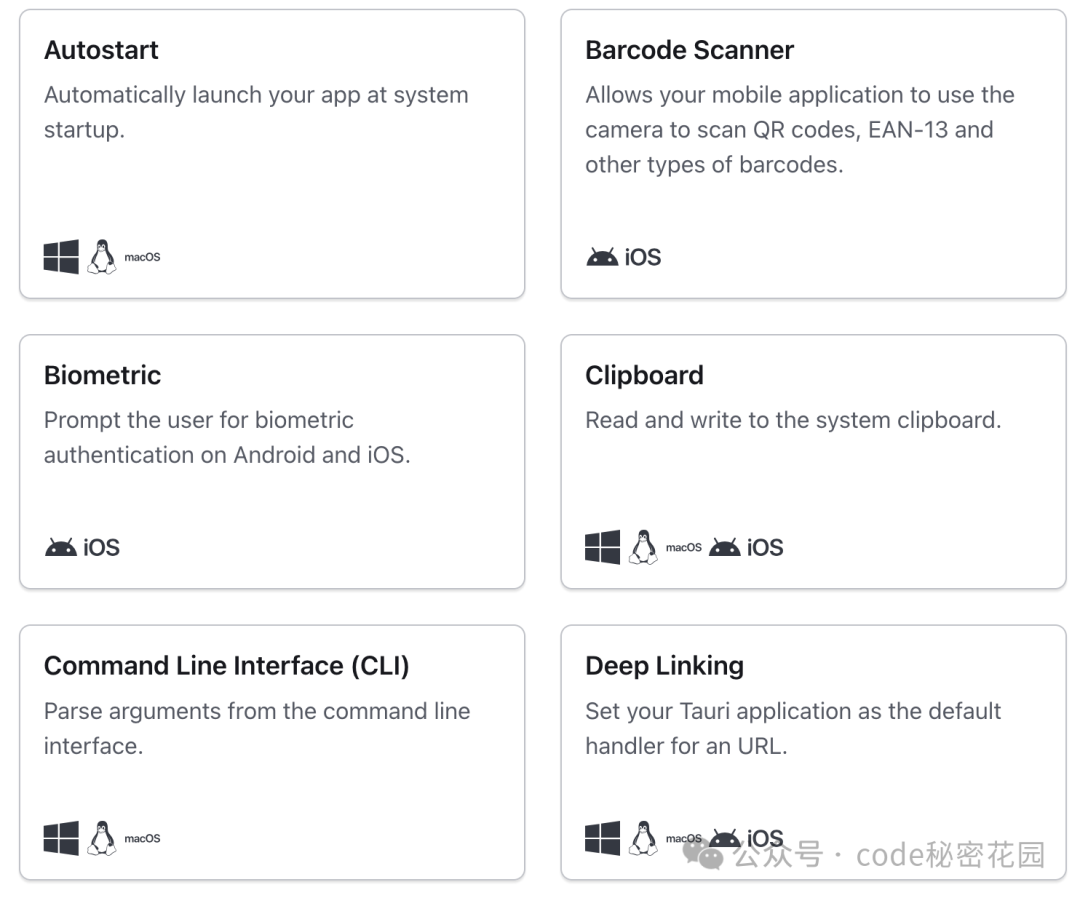Select the Biometric plugin heading
Viewport: 1080px width, 898px height.
tap(102, 375)
